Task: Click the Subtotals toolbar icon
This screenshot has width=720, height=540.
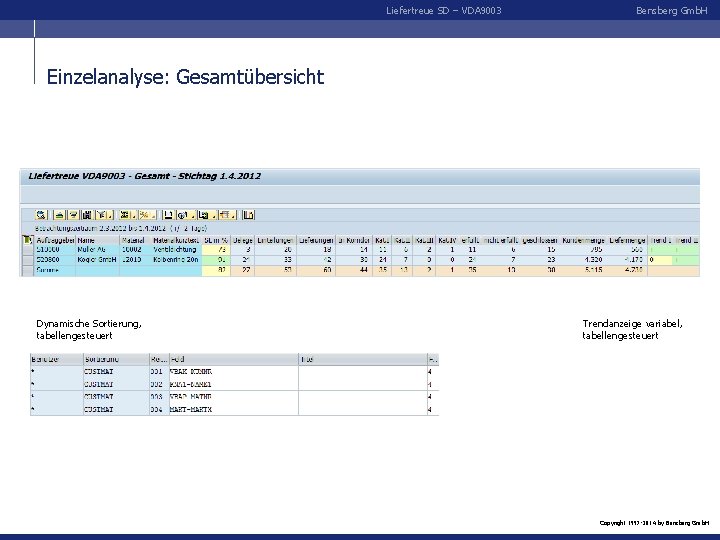Action: click(x=144, y=215)
